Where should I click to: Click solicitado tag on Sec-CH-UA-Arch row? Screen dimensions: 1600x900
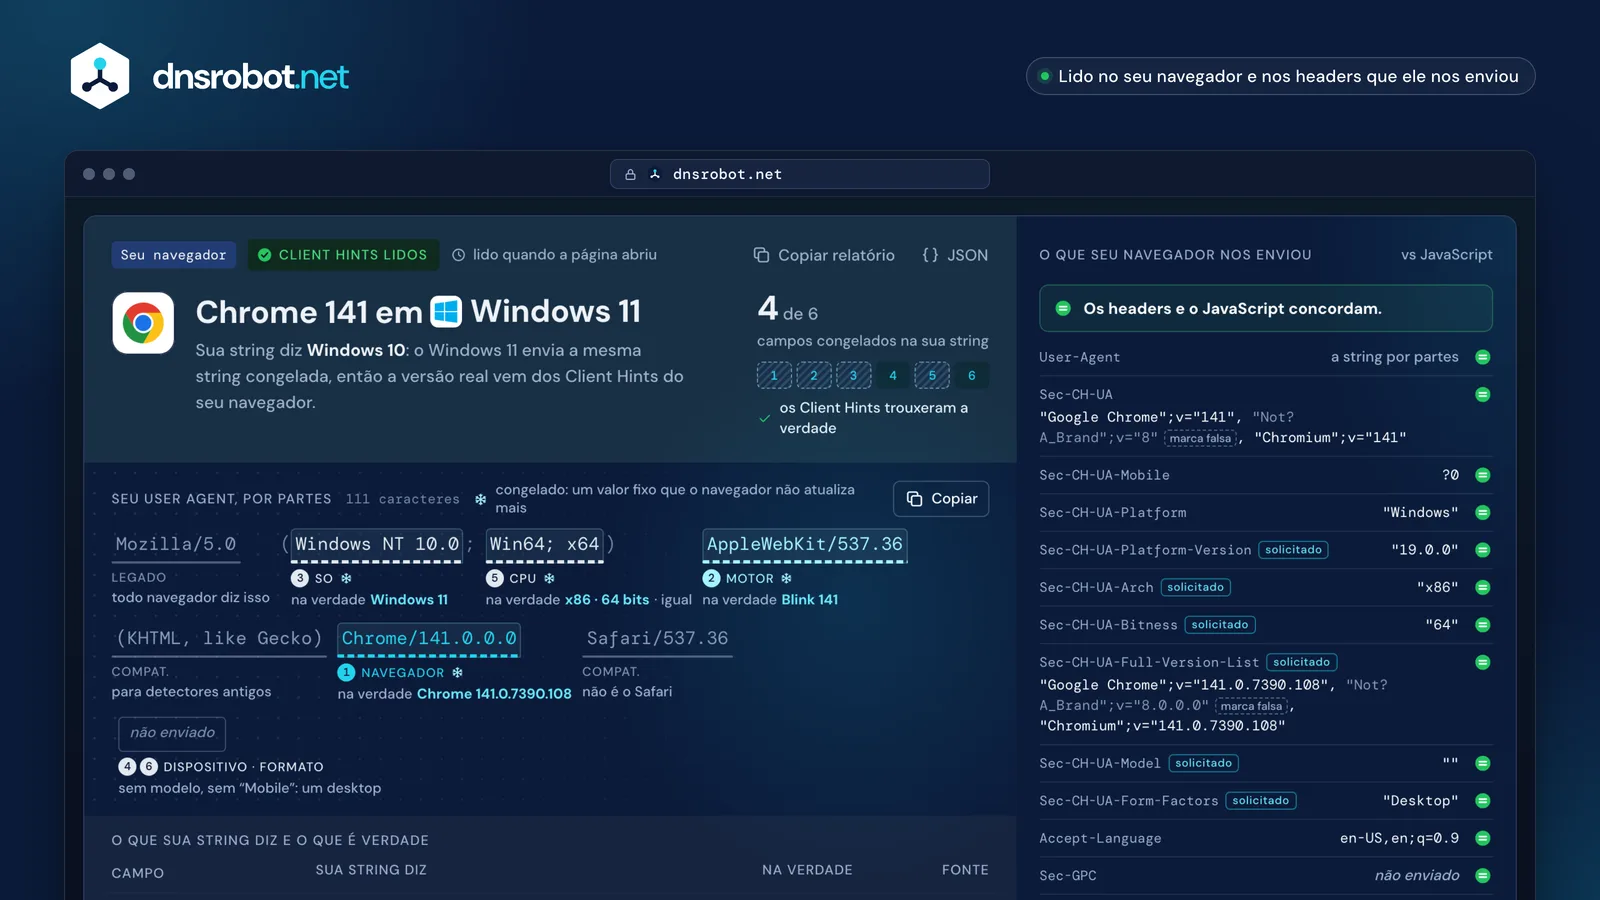click(x=1195, y=587)
